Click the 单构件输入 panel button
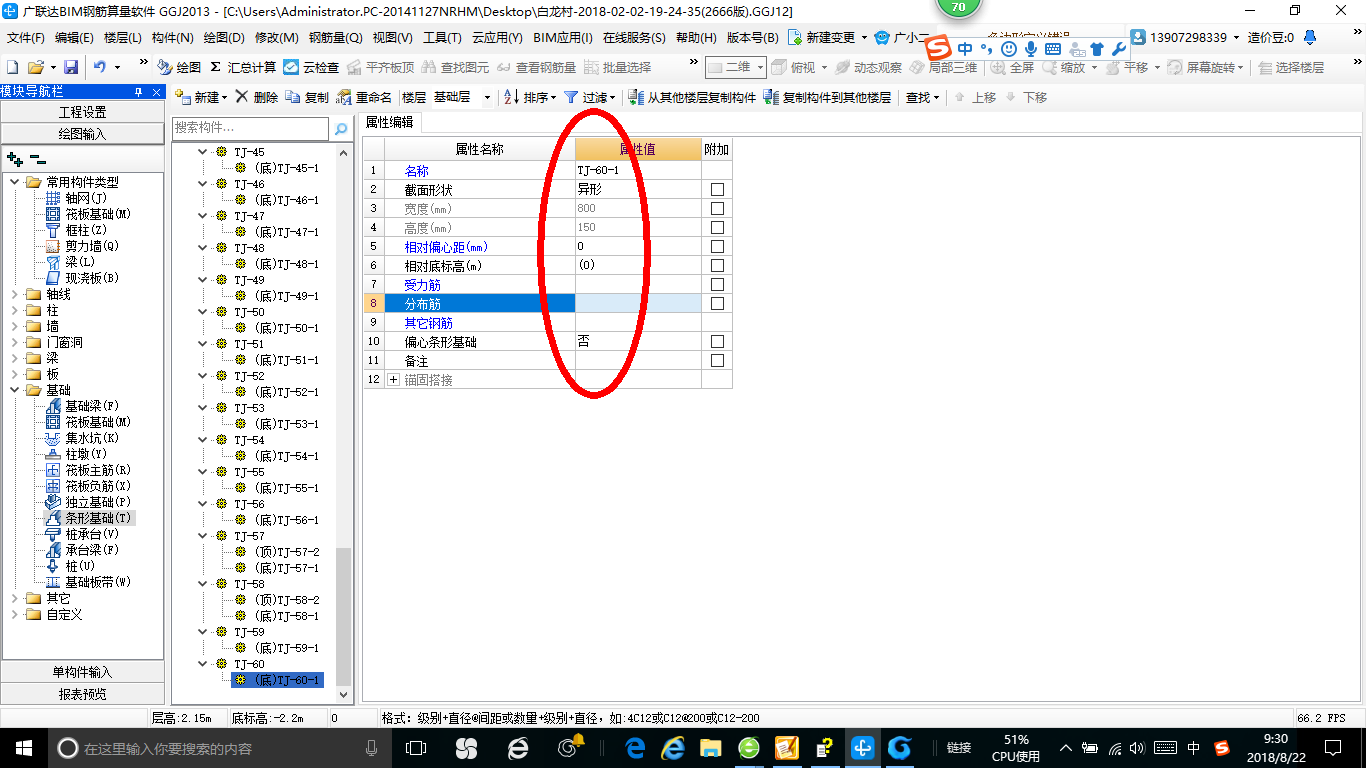The height and width of the screenshot is (768, 1366). (82, 672)
